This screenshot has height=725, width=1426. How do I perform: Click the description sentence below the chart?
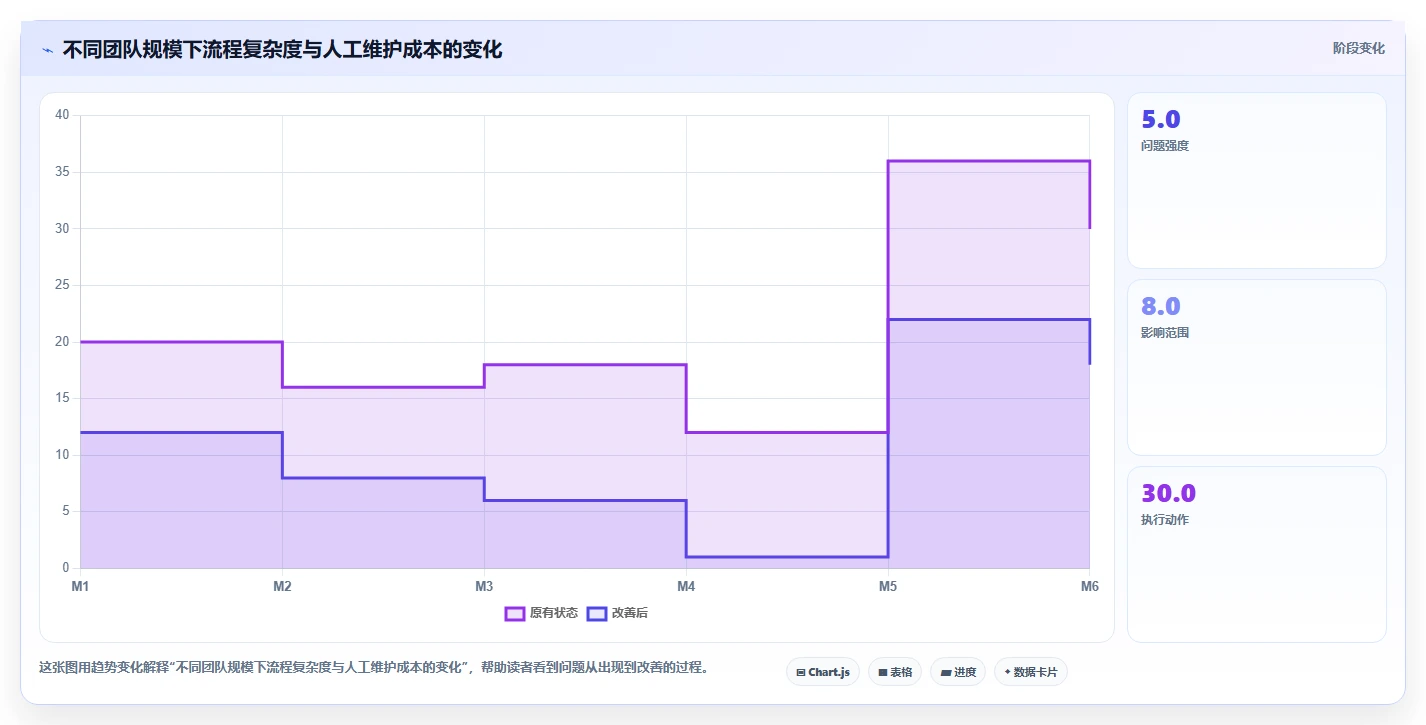click(x=374, y=668)
